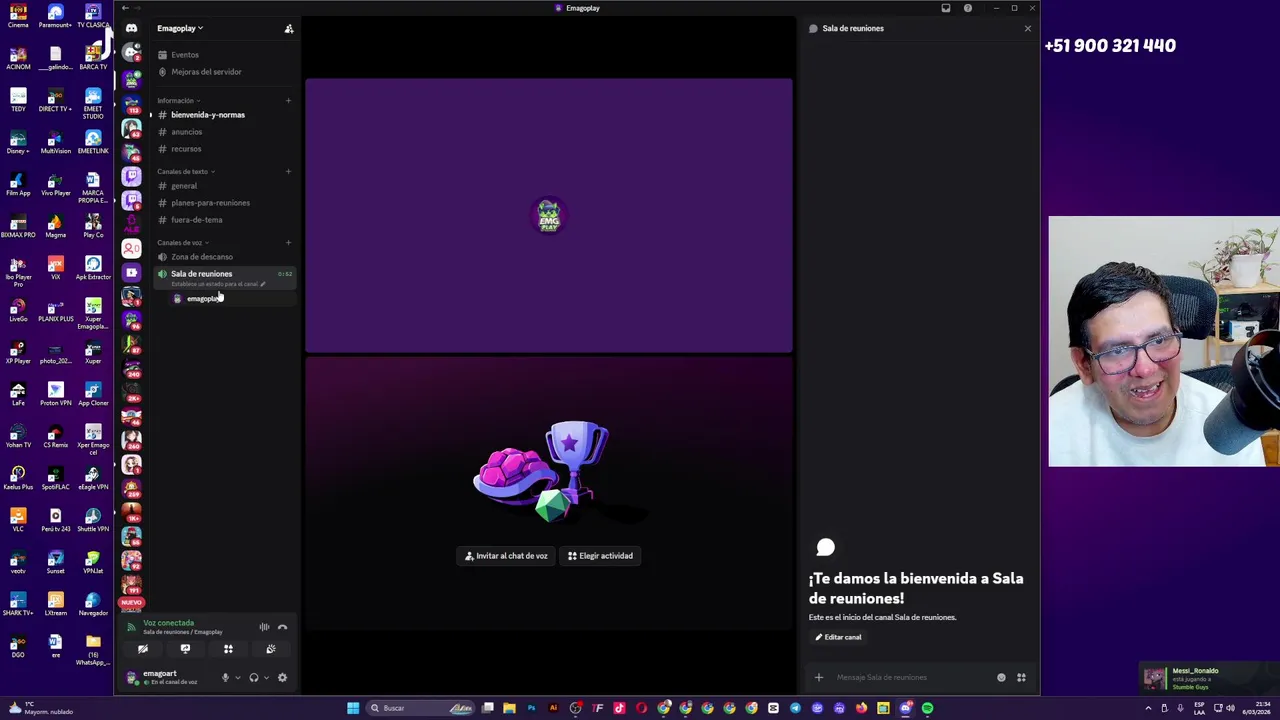Deafen audio with headphones icon
The image size is (1280, 720).
[254, 678]
